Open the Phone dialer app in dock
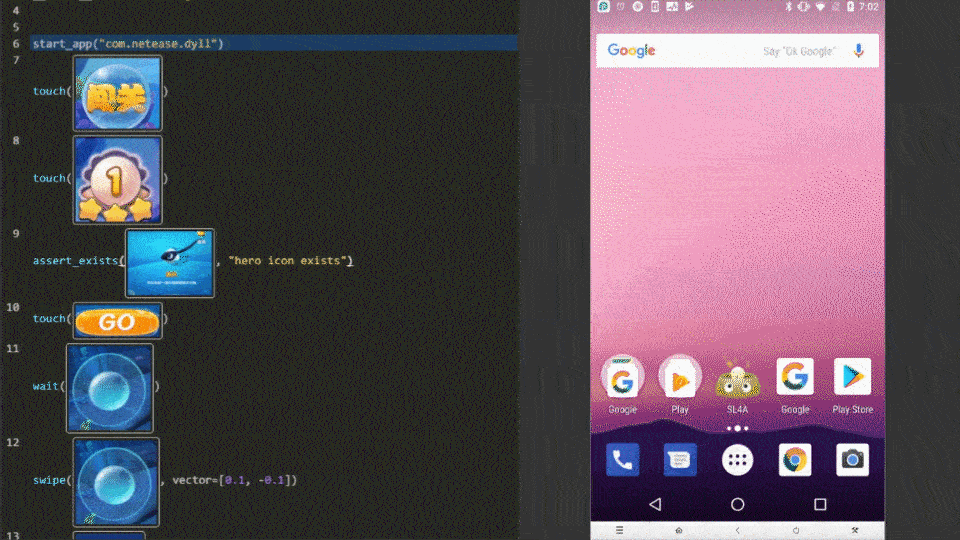Screen dimensions: 960x540 point(622,460)
